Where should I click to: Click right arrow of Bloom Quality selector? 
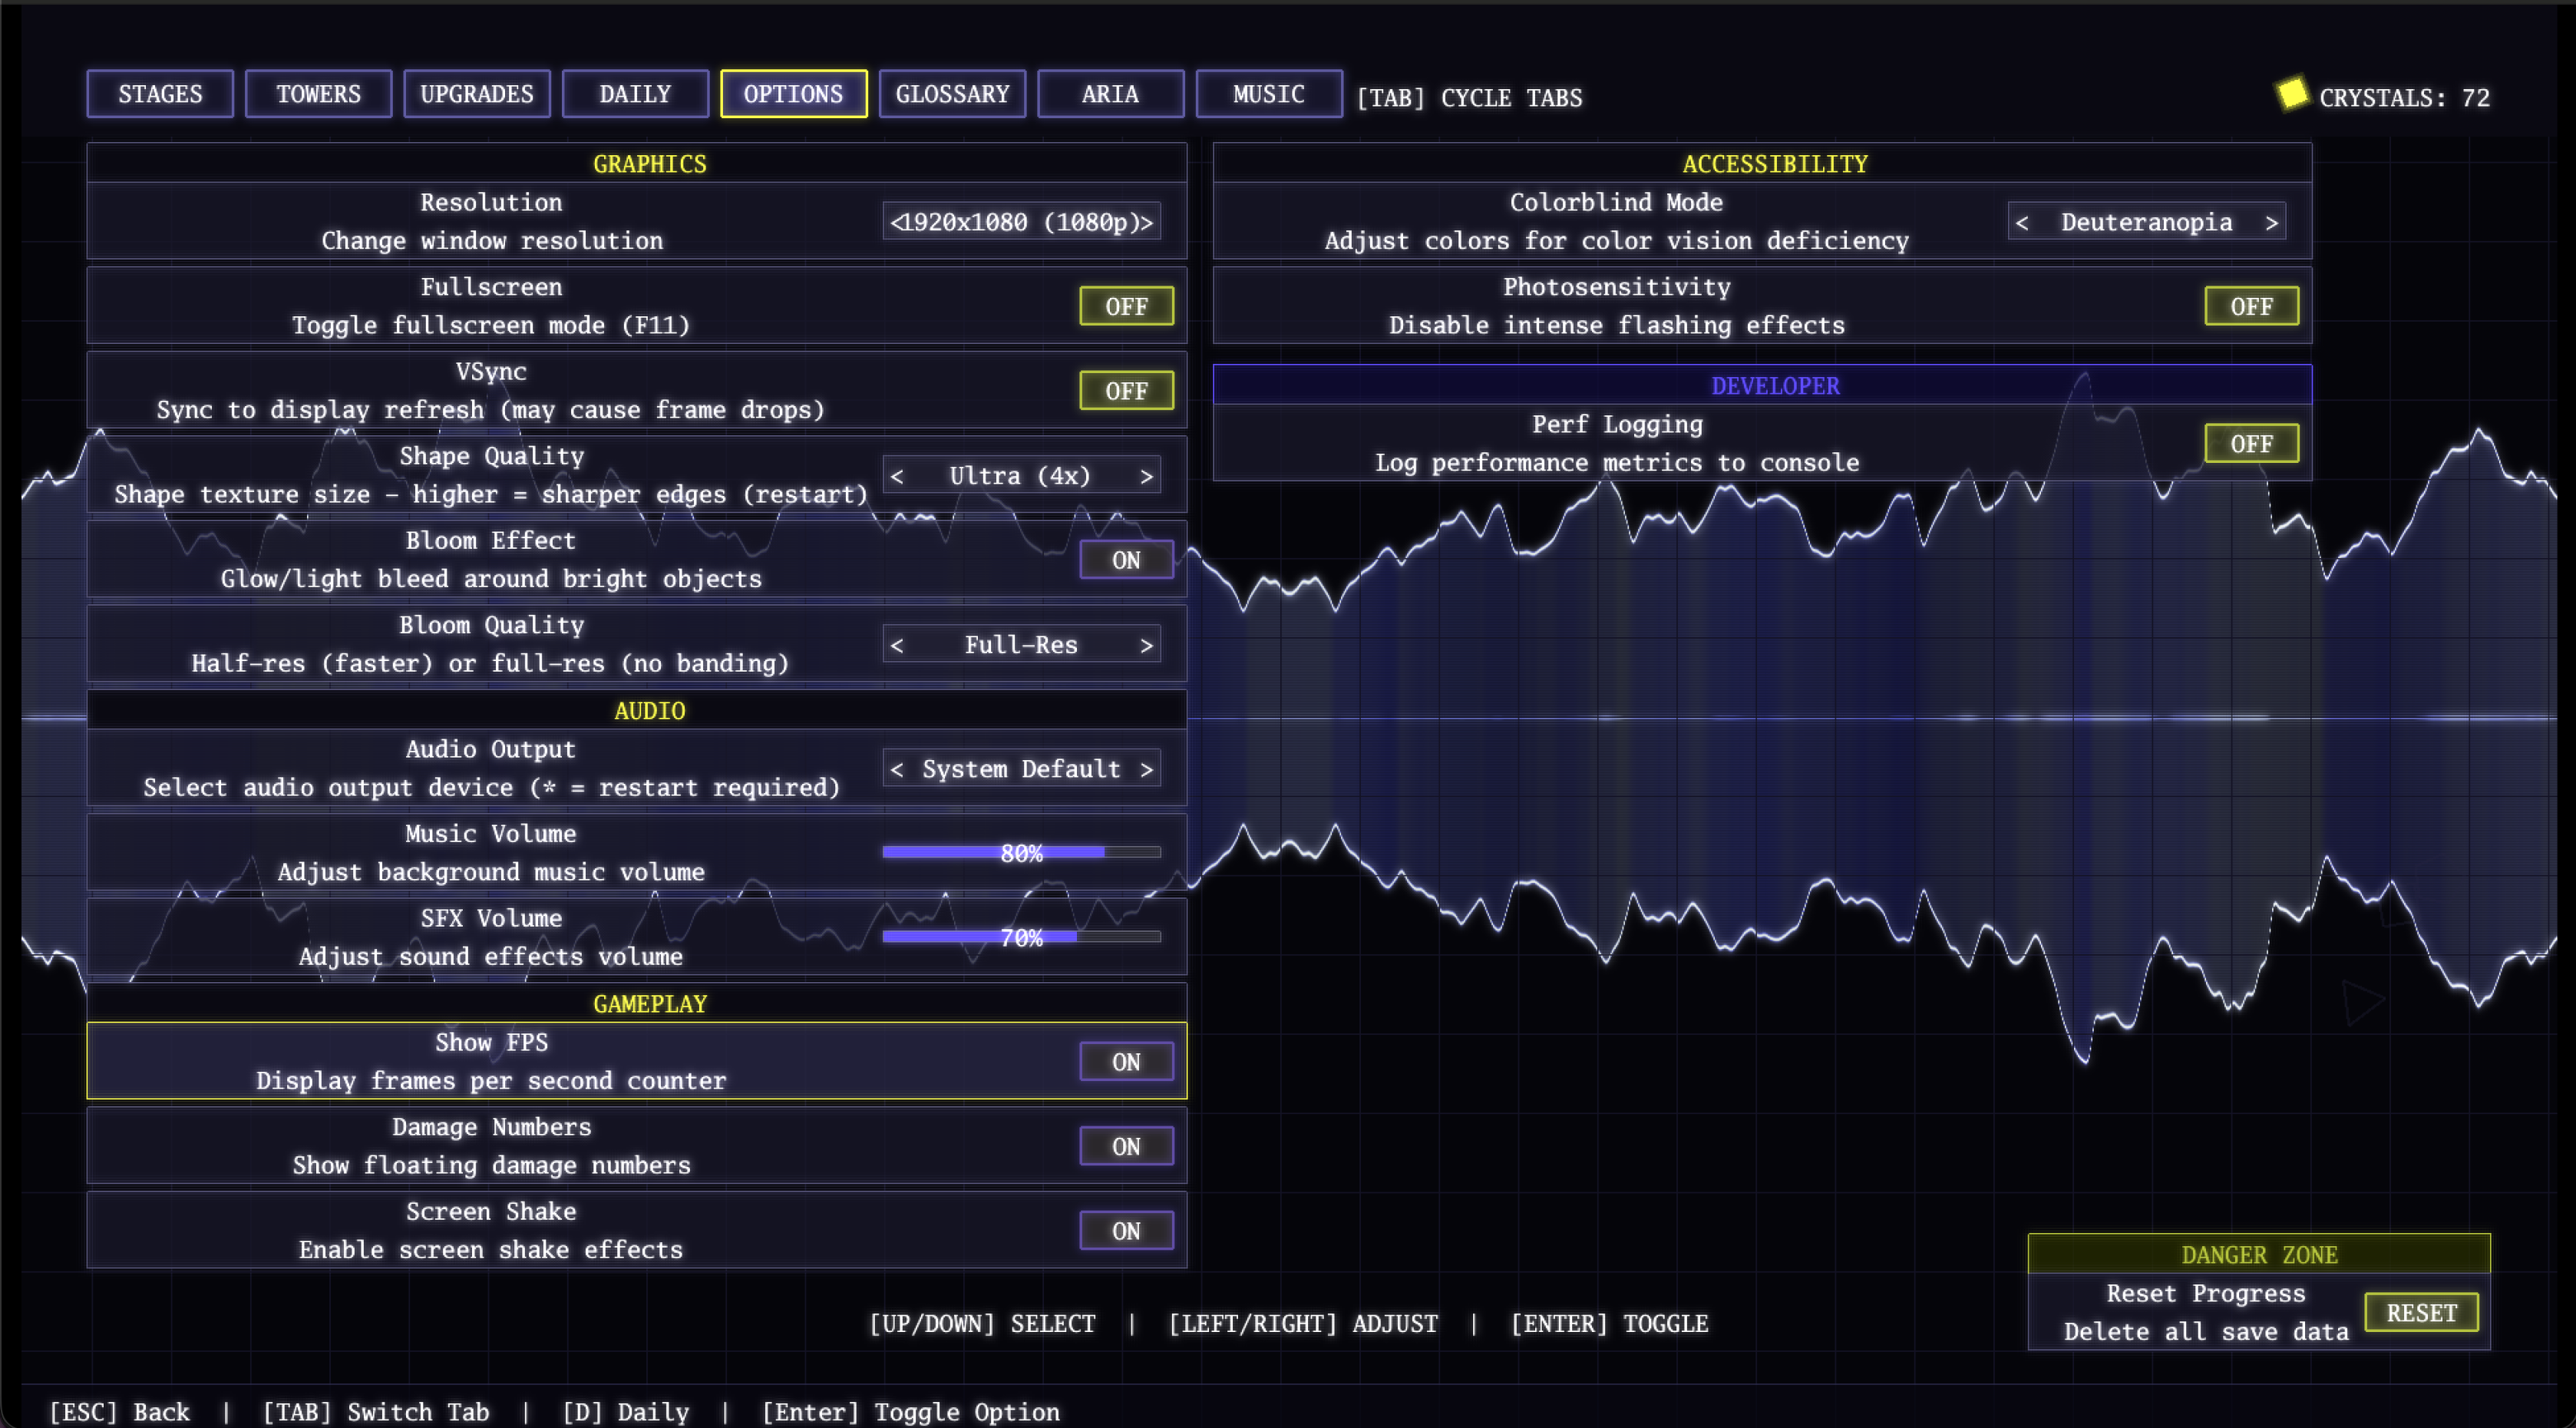(1147, 645)
